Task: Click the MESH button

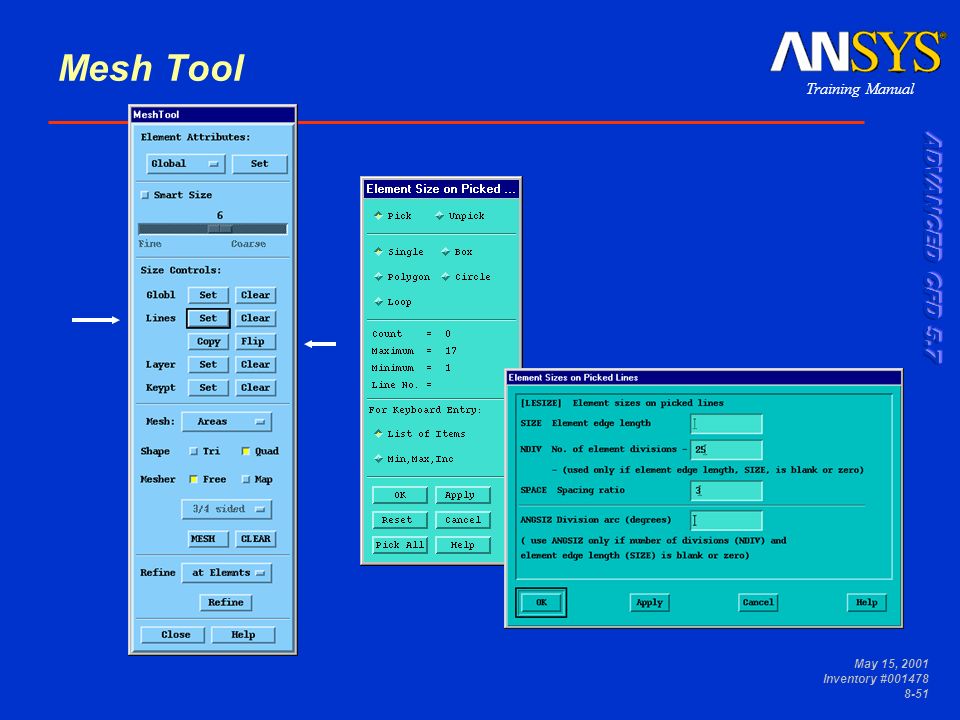Action: pyautogui.click(x=208, y=539)
